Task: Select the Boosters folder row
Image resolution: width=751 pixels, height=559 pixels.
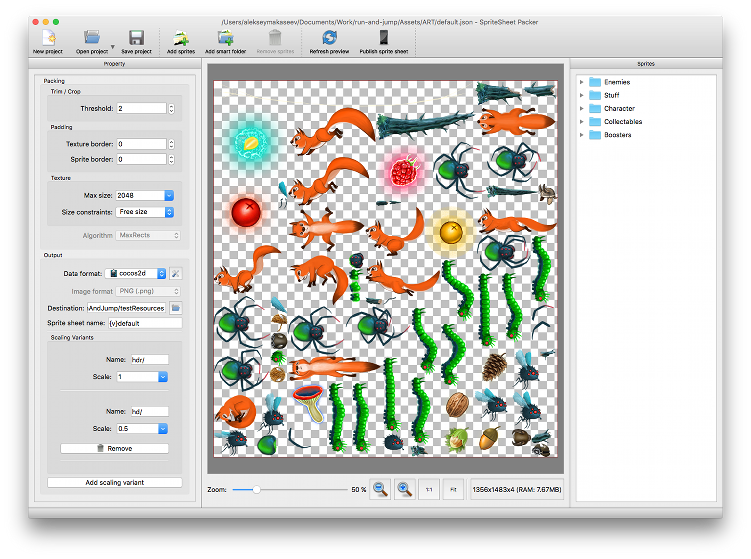Action: (646, 135)
